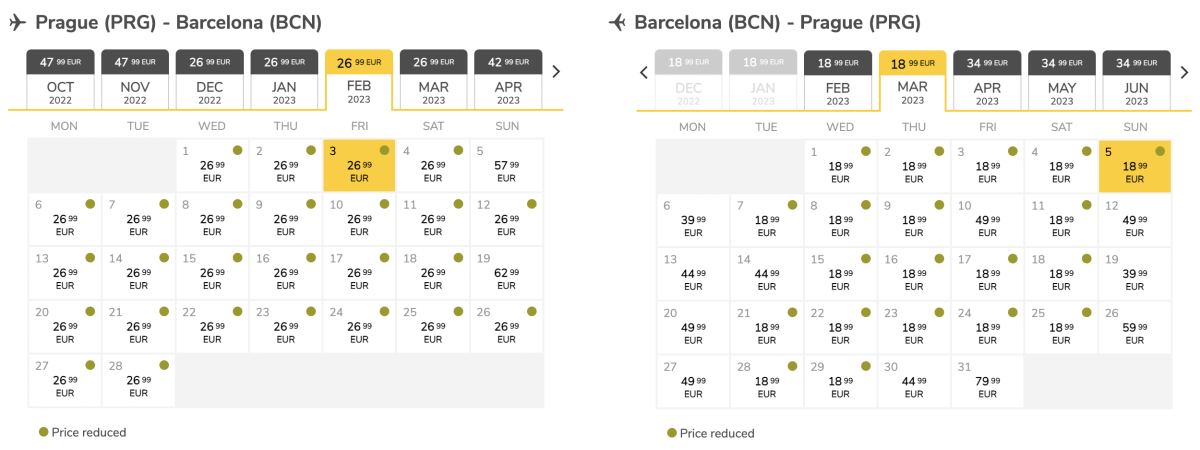Image resolution: width=1200 pixels, height=450 pixels.
Task: Click the highlighted February 3 outbound date
Action: click(359, 166)
